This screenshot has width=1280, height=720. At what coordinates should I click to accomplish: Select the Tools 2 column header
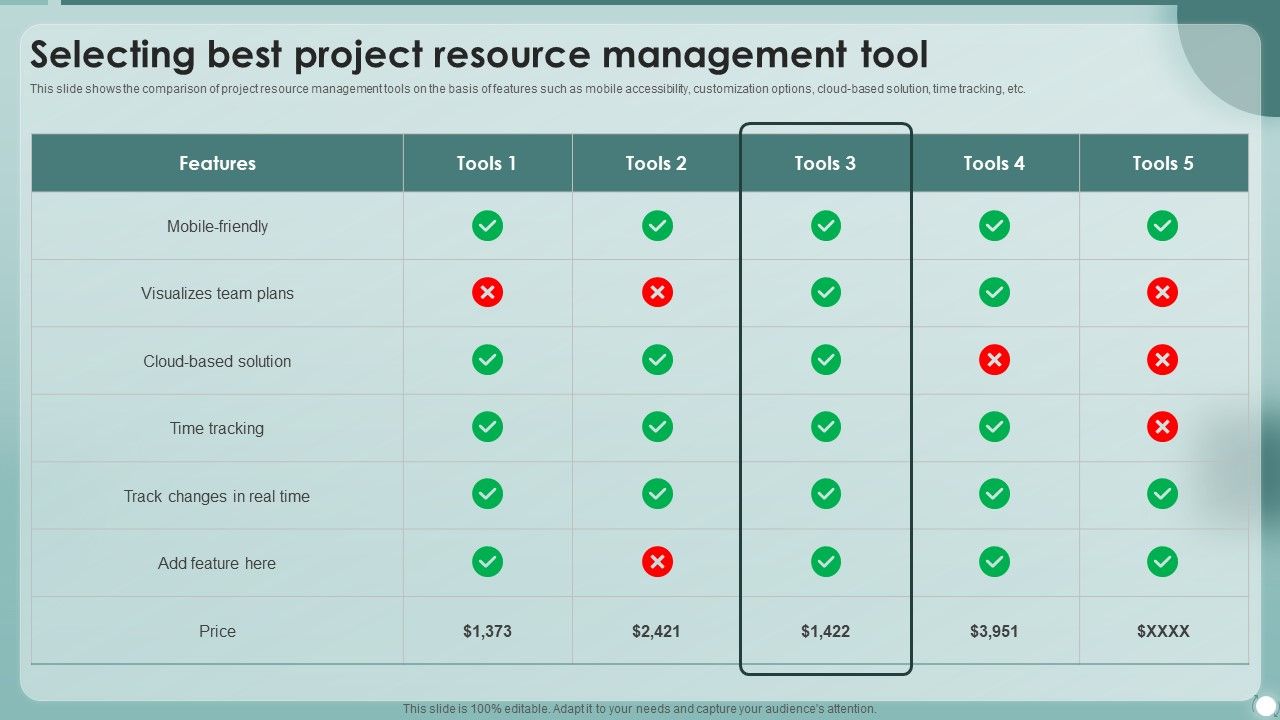pyautogui.click(x=656, y=163)
